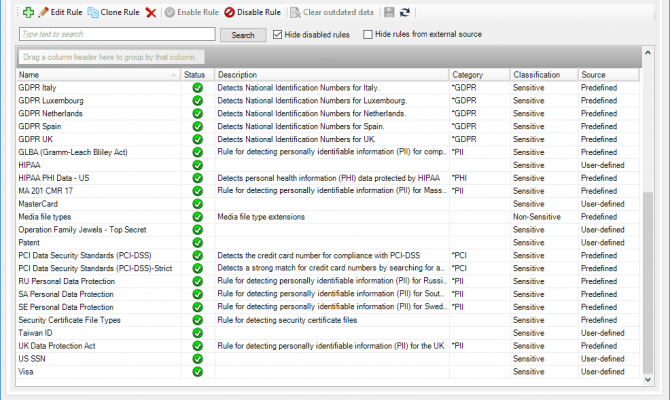Sort by the Category column header
Image resolution: width=670 pixels, height=400 pixels.
480,75
